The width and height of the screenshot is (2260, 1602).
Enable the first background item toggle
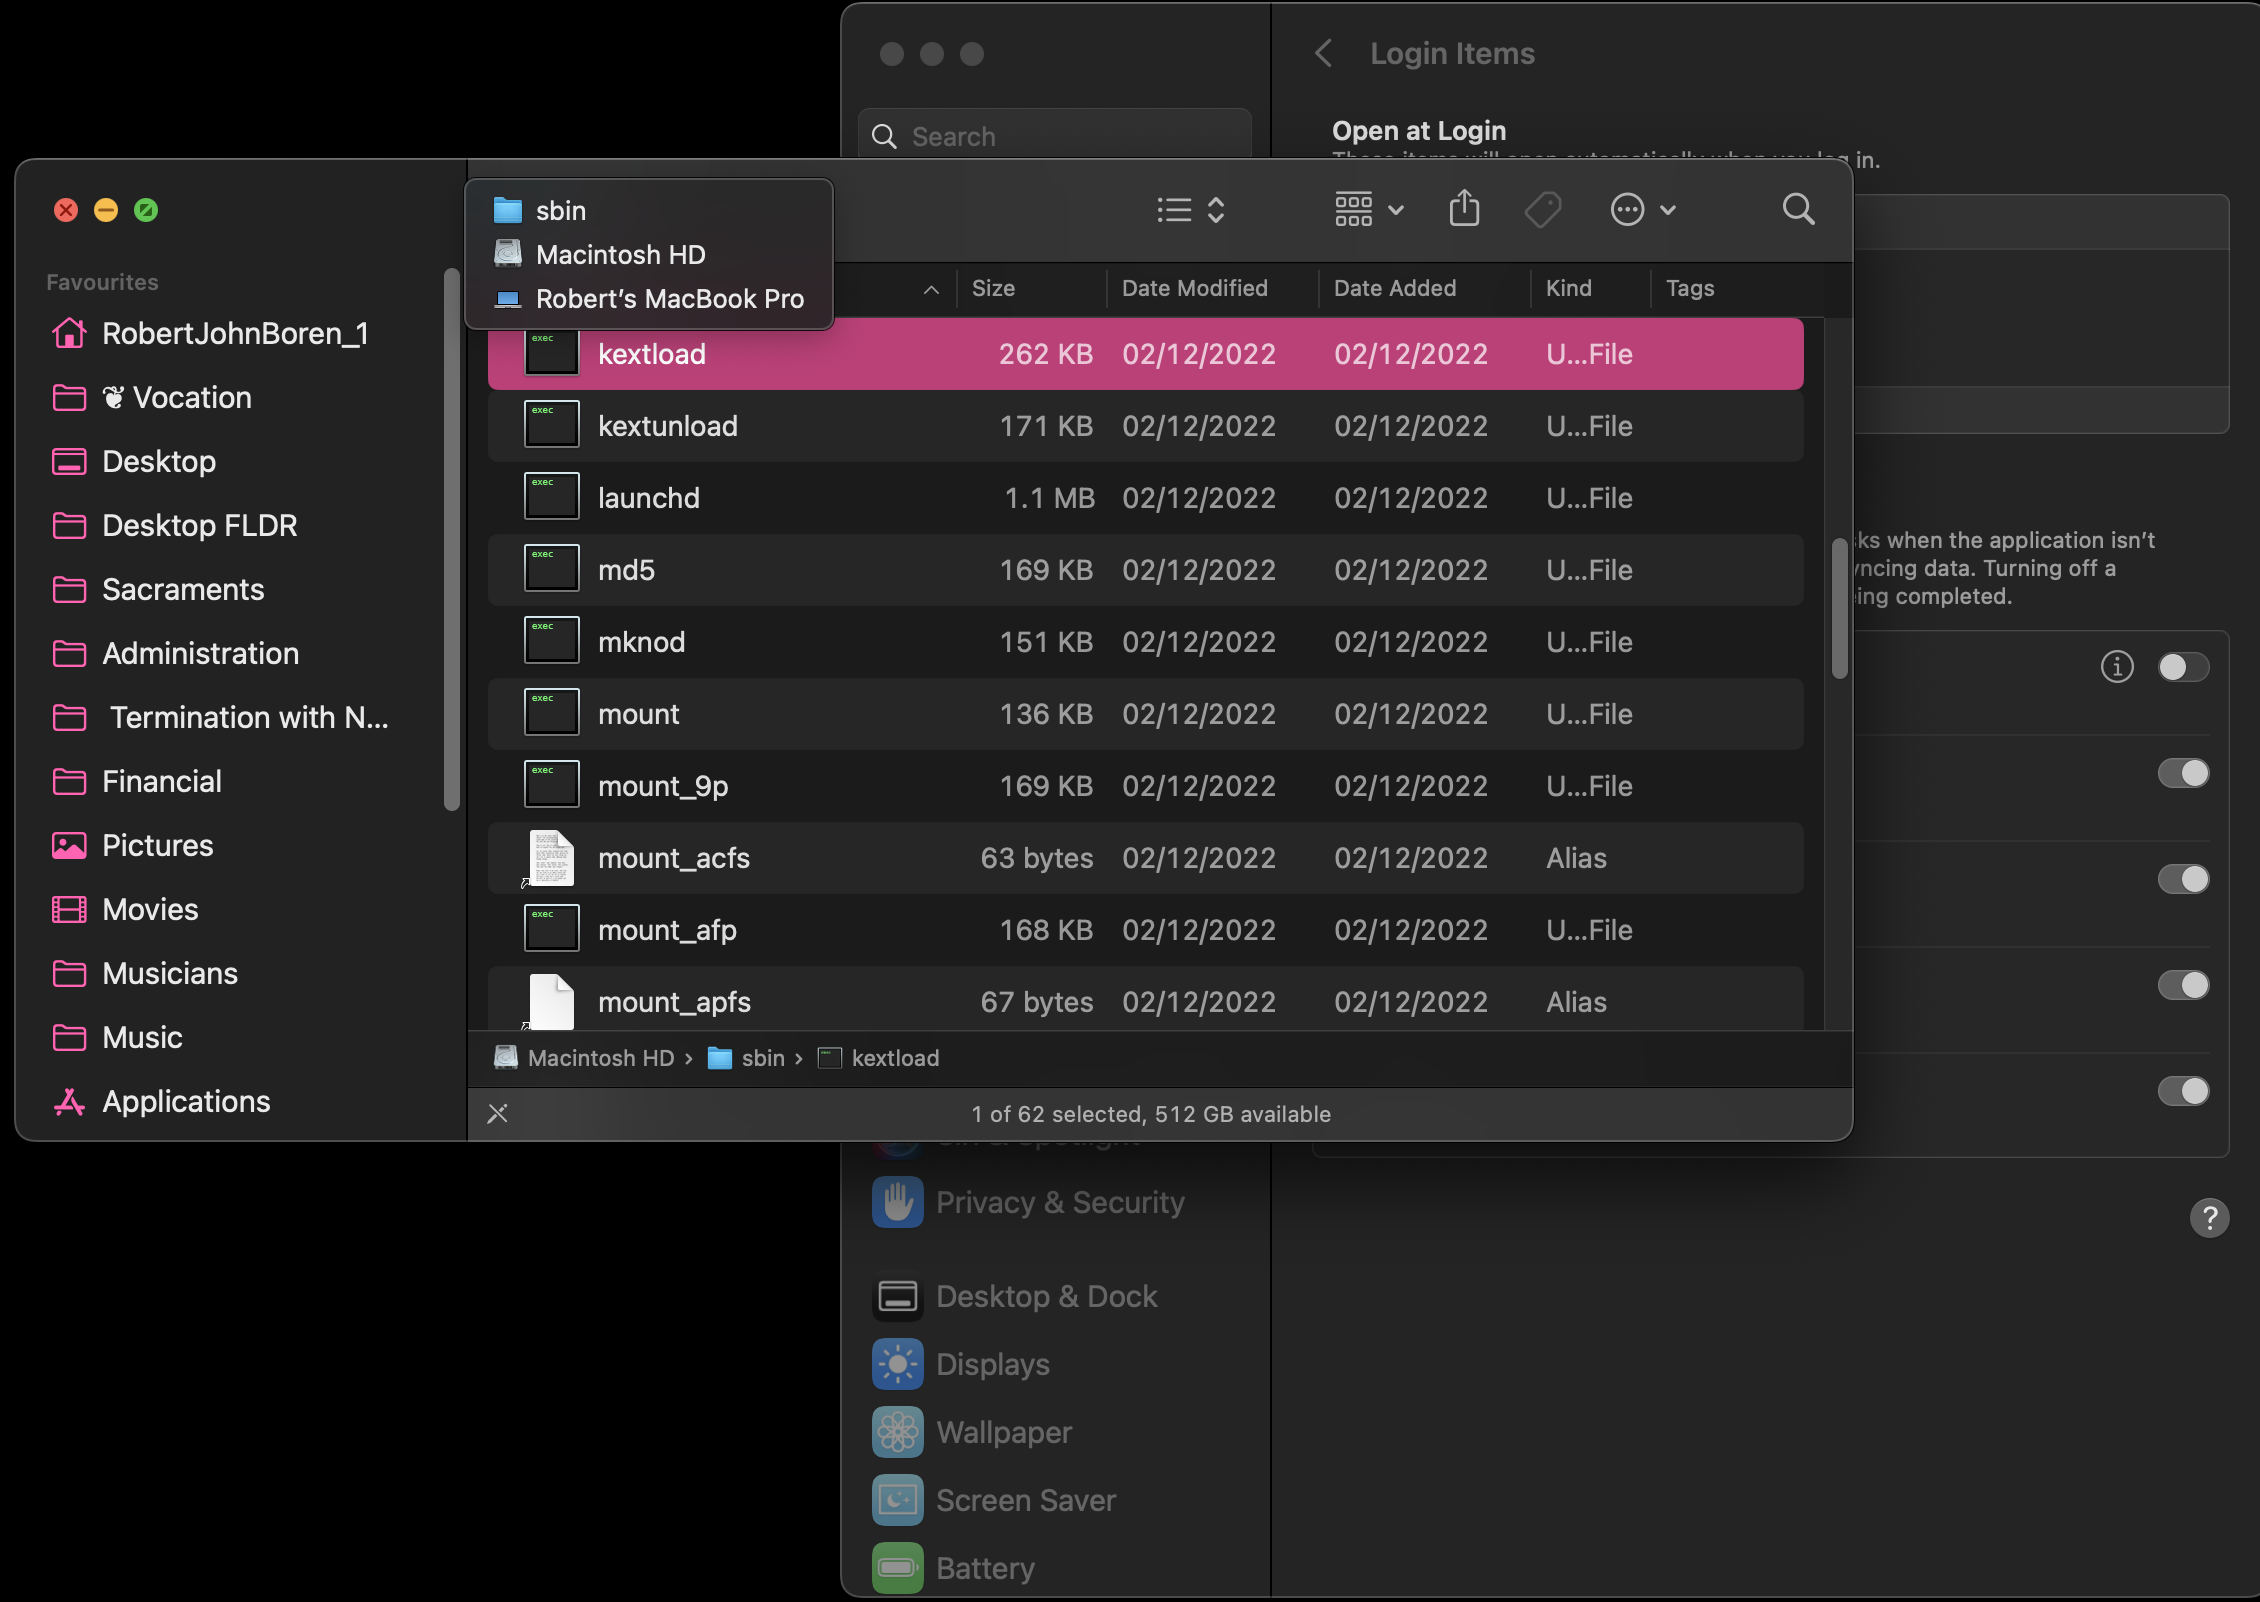[2182, 666]
